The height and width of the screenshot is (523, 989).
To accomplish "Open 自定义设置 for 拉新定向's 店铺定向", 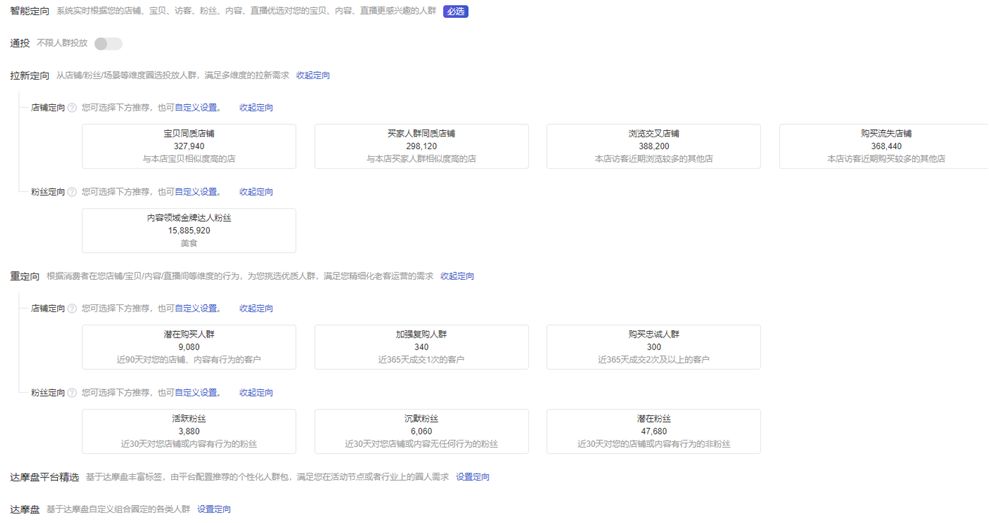I will coord(196,108).
